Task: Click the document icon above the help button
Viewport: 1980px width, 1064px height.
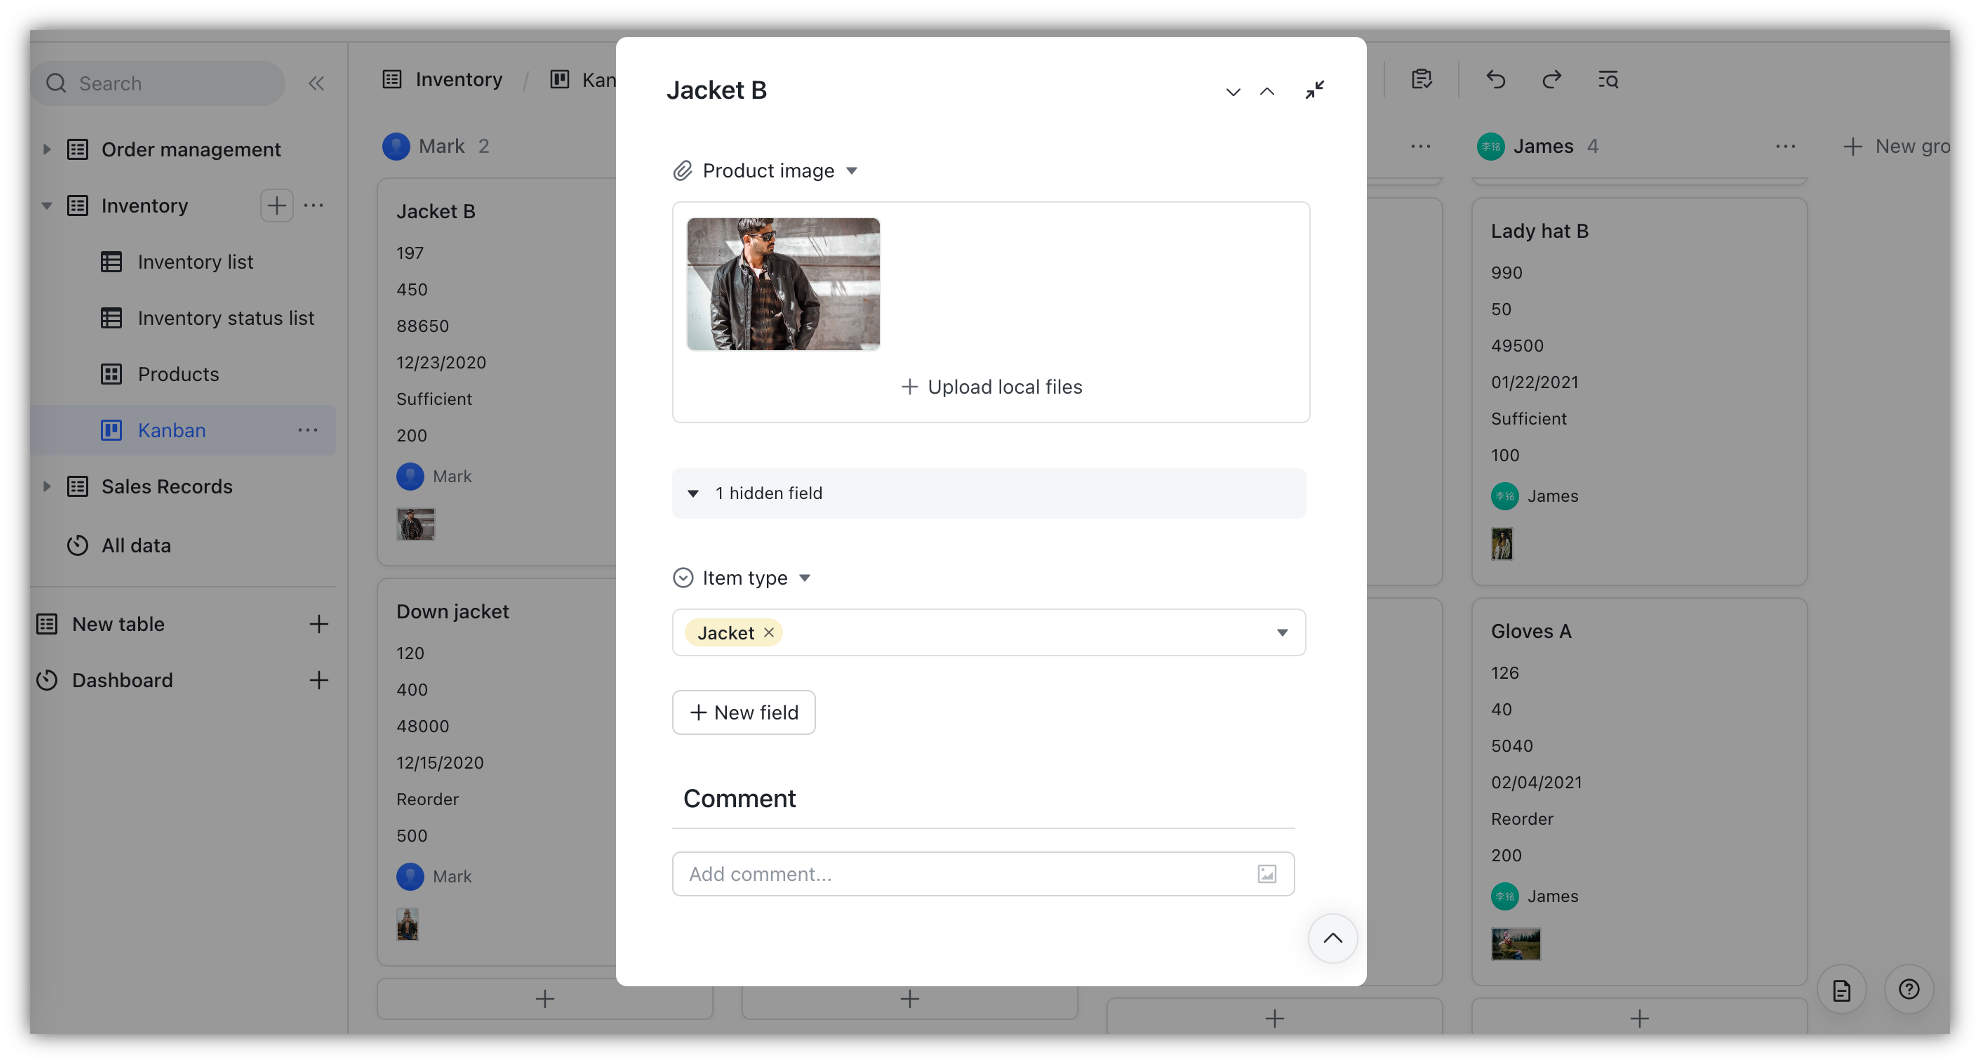Action: (x=1842, y=989)
